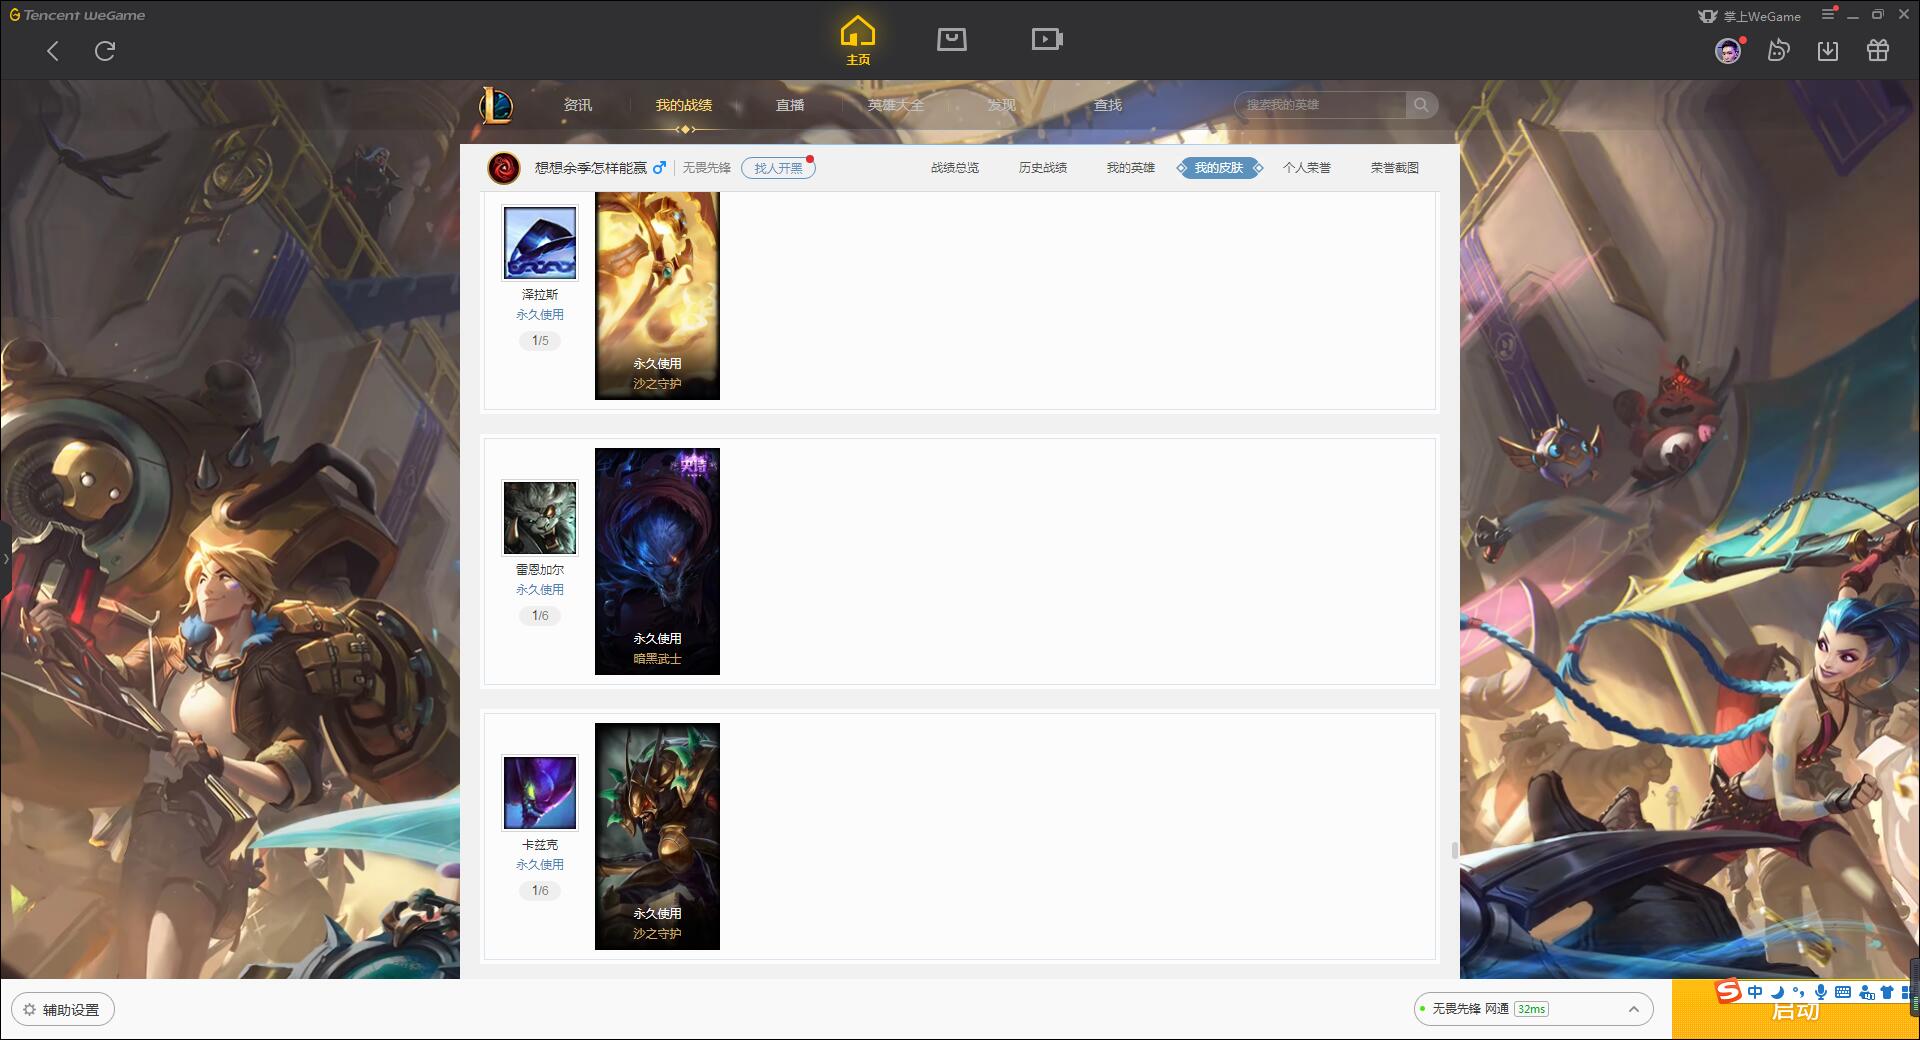Open the 泽拉斯 沙之守护 skin card
1920x1040 pixels.
coord(657,296)
